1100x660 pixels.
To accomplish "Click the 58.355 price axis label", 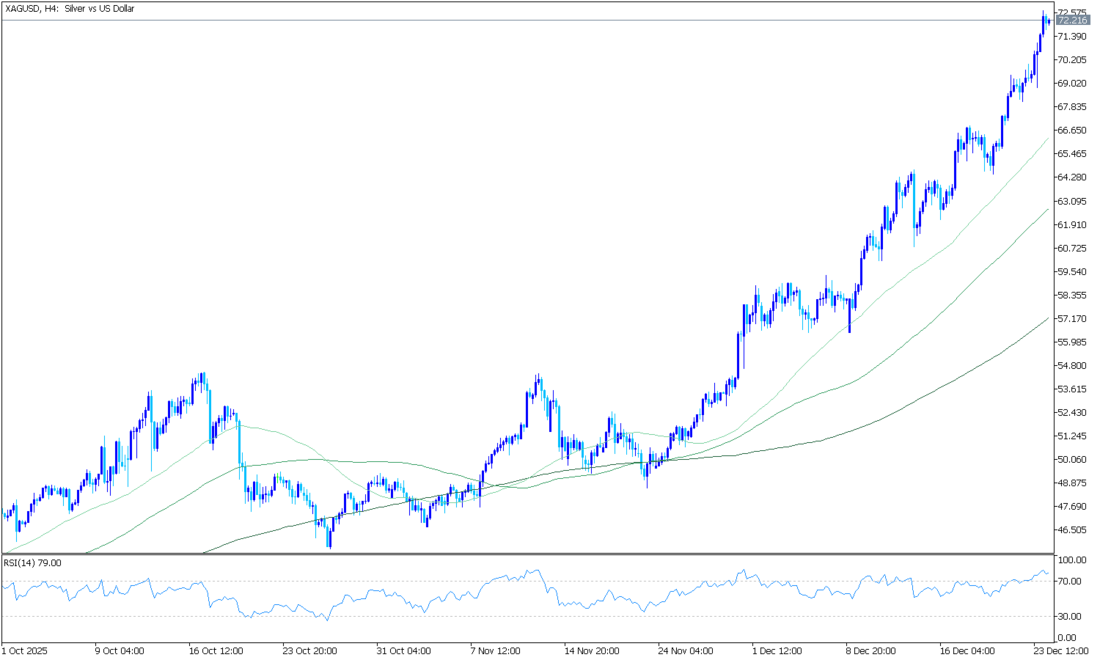I will coord(1072,295).
